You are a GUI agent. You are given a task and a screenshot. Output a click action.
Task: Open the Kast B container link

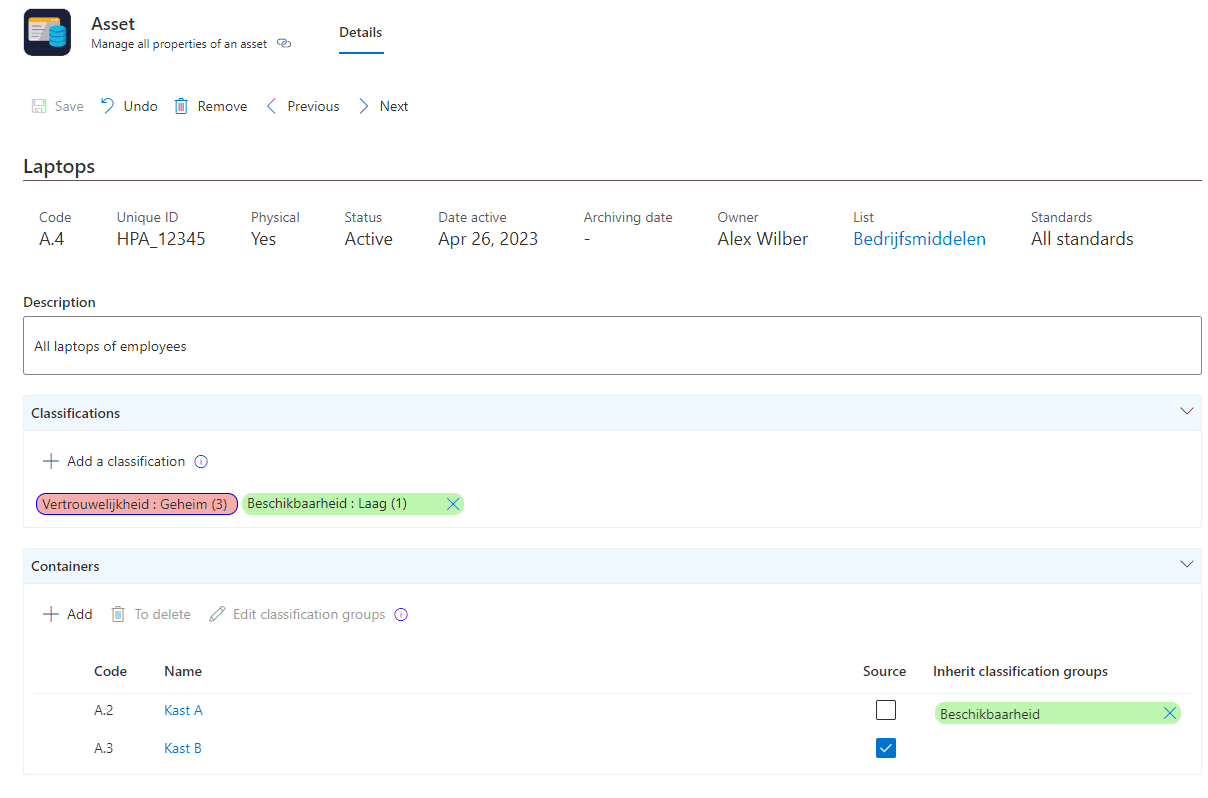(183, 748)
